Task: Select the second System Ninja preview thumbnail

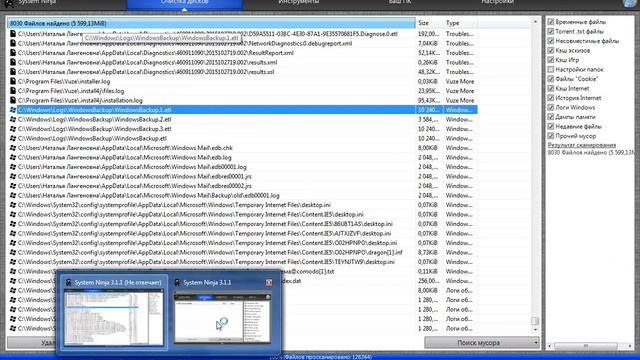Action: point(222,317)
